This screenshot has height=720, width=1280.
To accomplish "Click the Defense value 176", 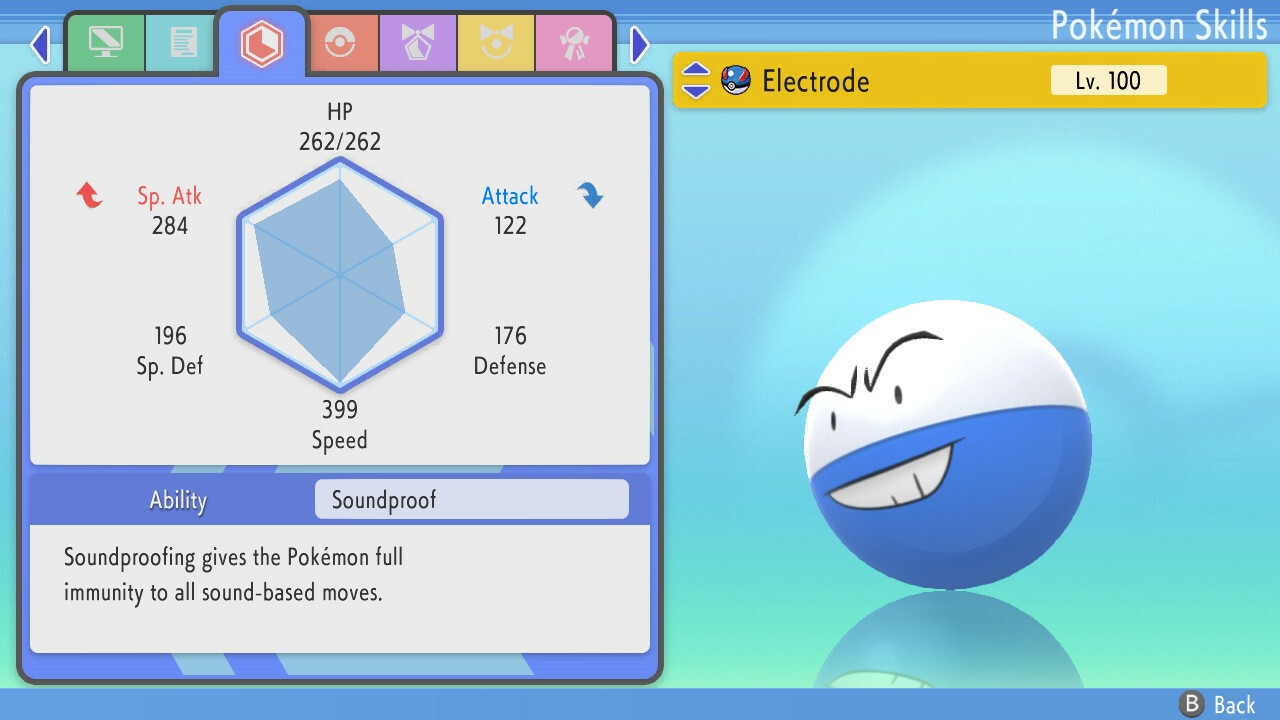I will [510, 336].
